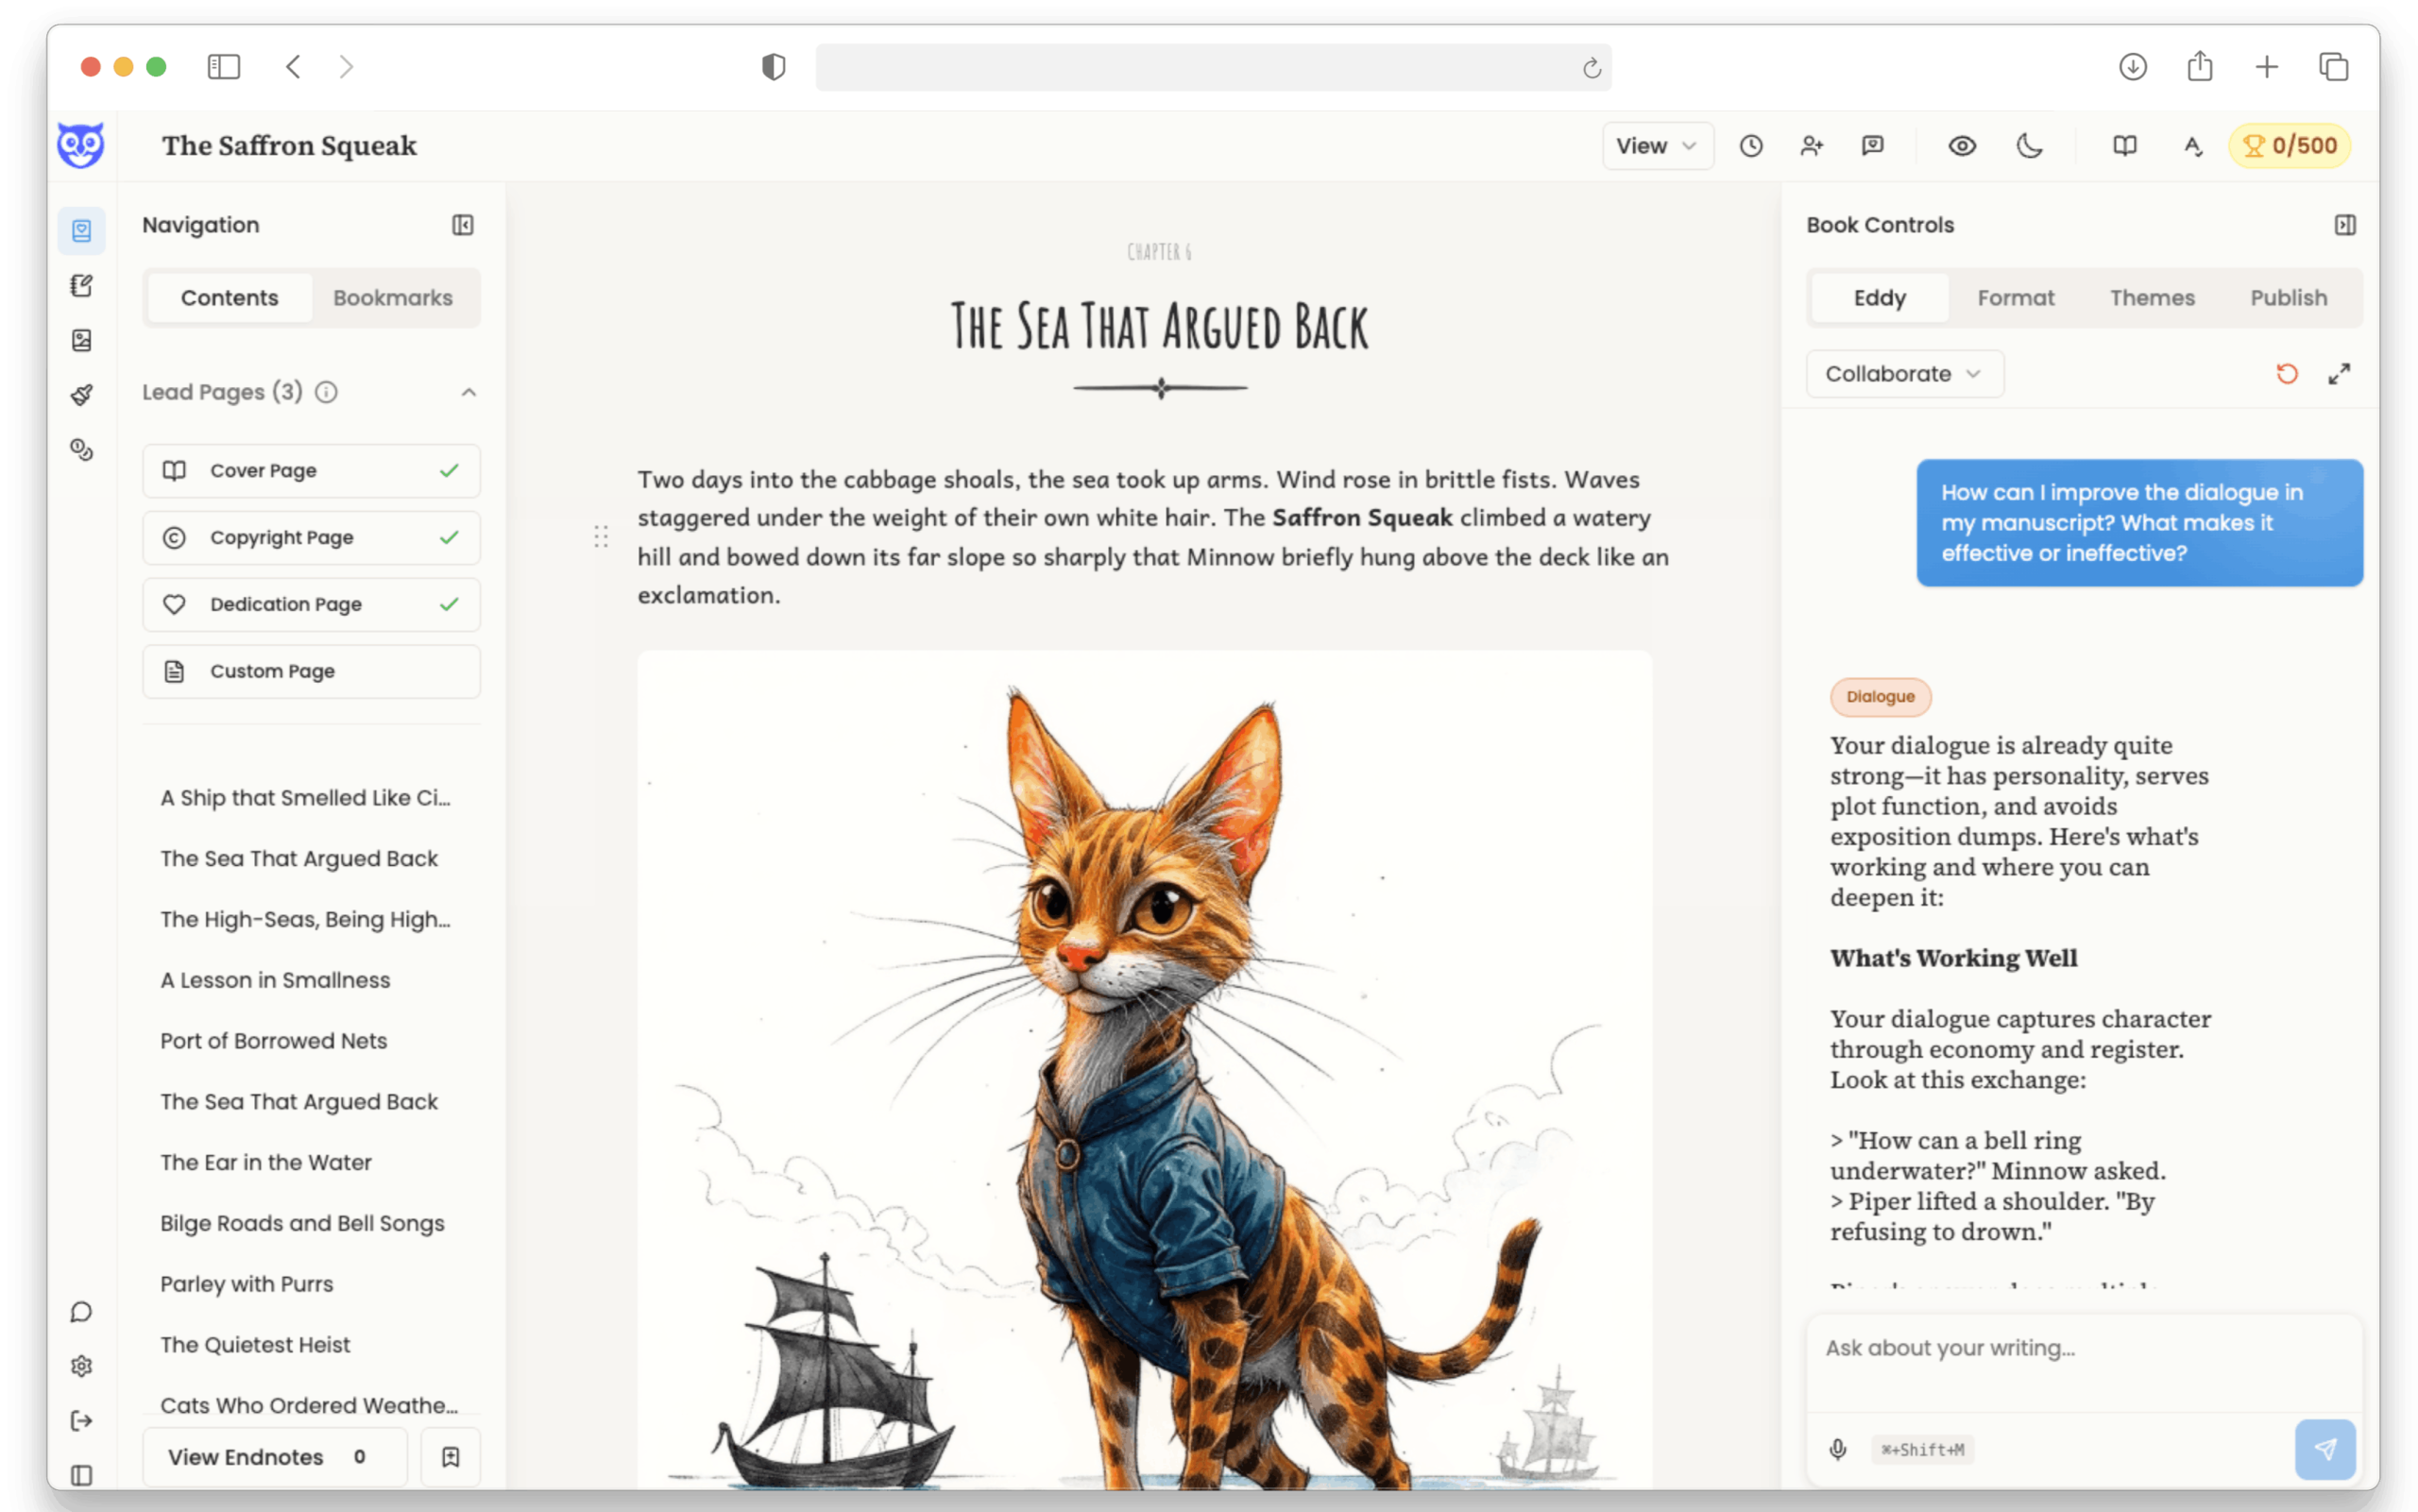This screenshot has height=1512, width=2418.
Task: Open the notes editor icon in sidebar
Action: click(81, 285)
